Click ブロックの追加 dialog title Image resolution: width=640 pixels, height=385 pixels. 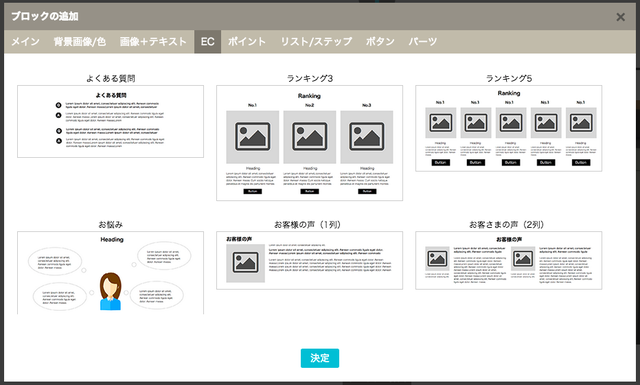point(44,16)
